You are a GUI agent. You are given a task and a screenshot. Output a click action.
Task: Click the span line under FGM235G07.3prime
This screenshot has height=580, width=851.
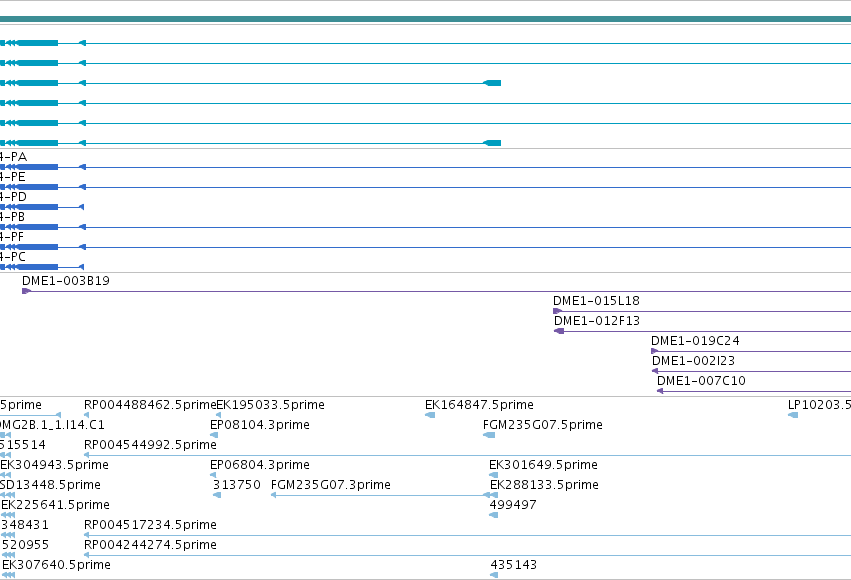(384, 495)
